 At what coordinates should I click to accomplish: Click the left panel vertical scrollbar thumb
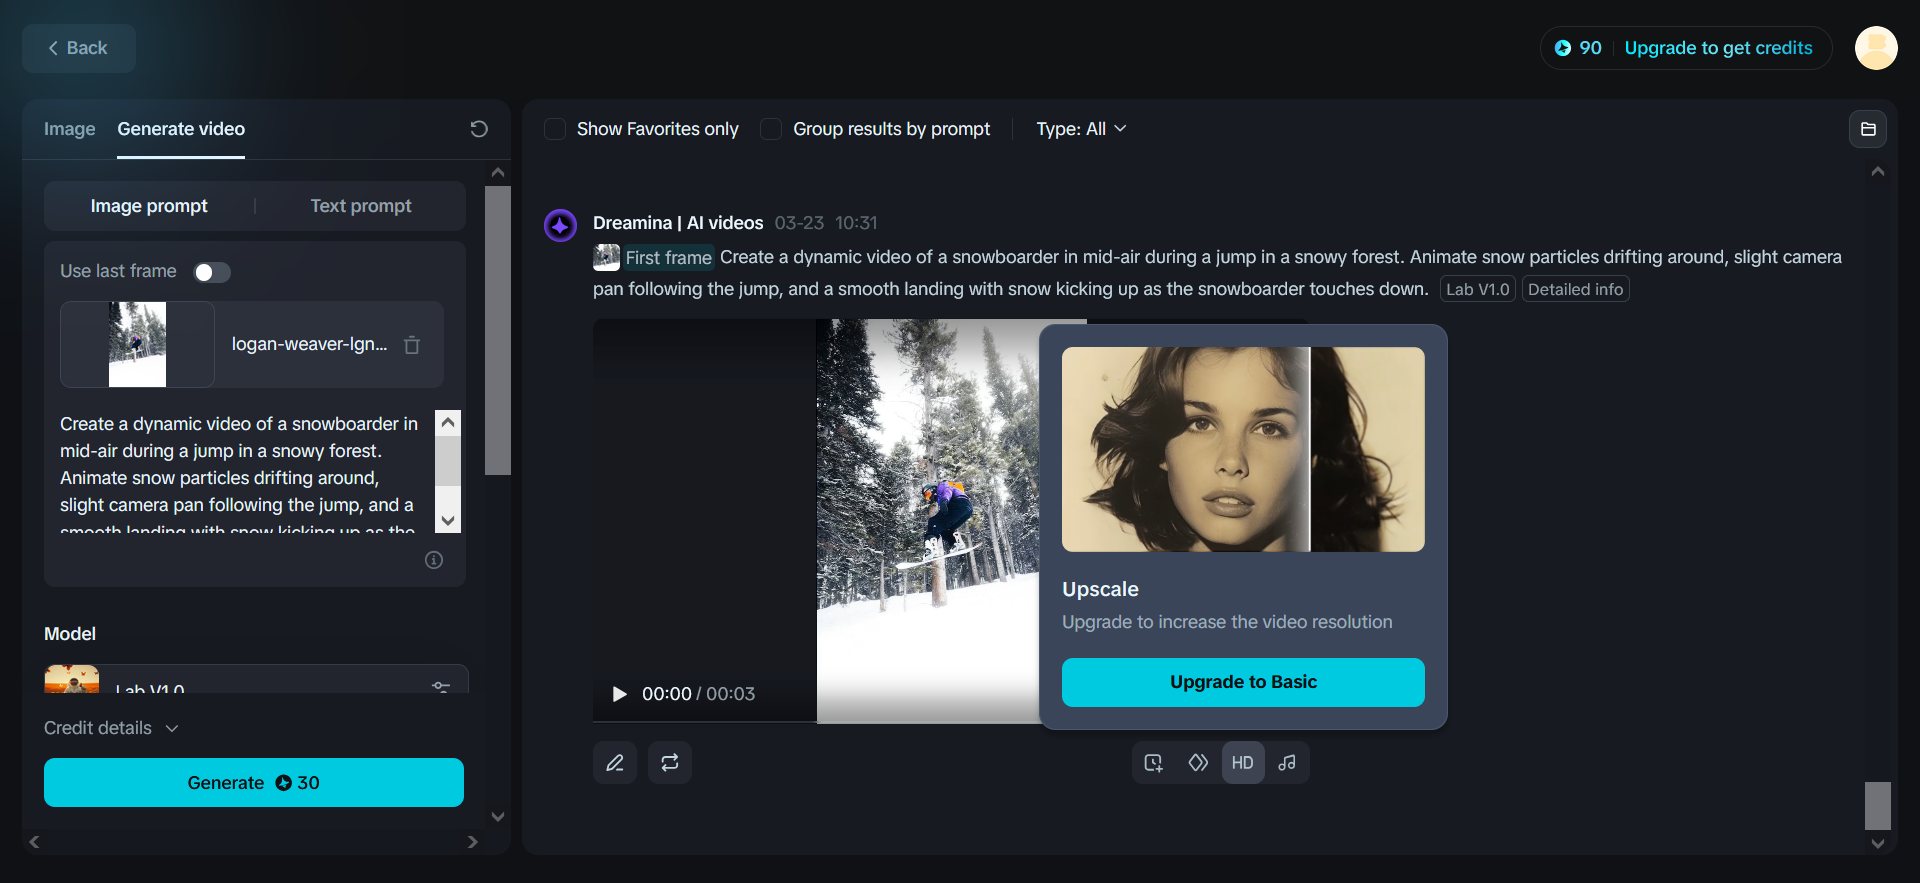[498, 330]
